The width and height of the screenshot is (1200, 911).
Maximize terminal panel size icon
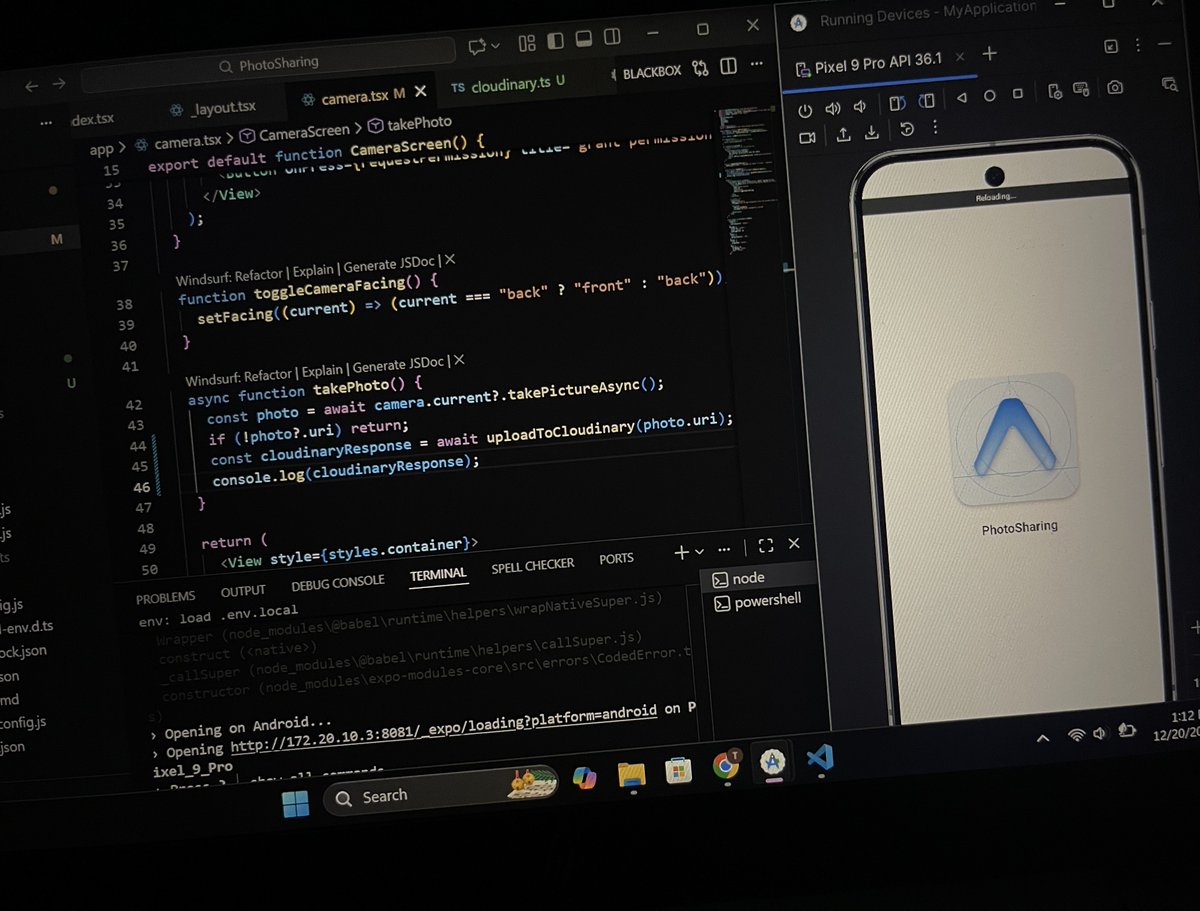[x=766, y=546]
